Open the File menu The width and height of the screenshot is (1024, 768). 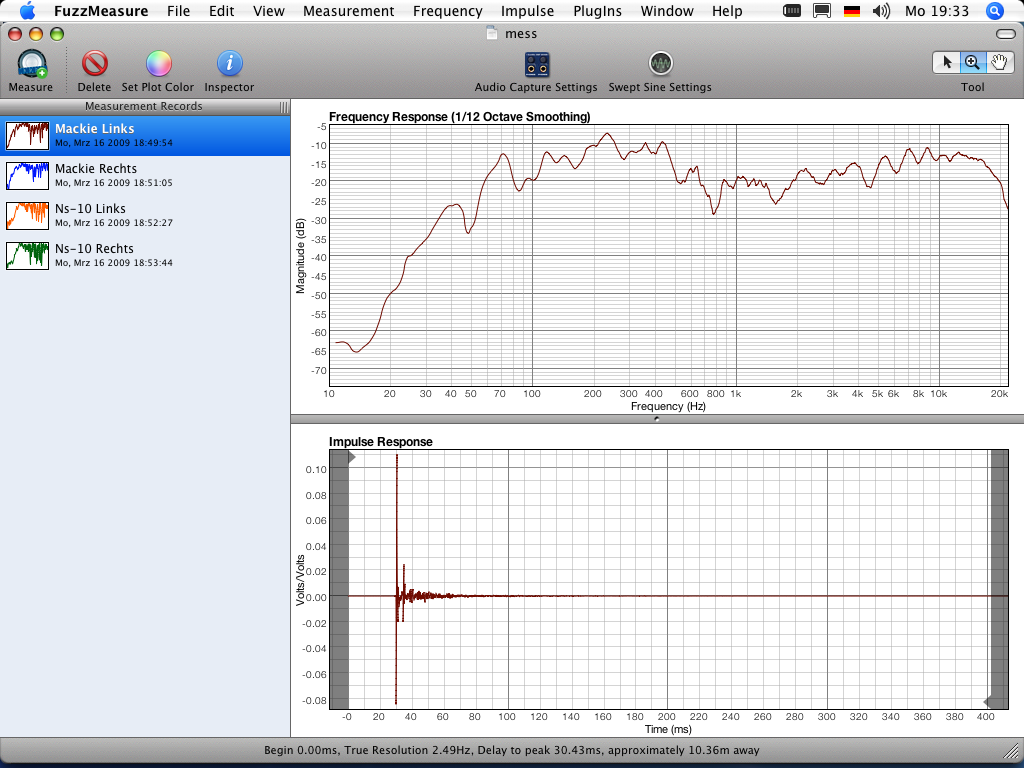(x=178, y=11)
